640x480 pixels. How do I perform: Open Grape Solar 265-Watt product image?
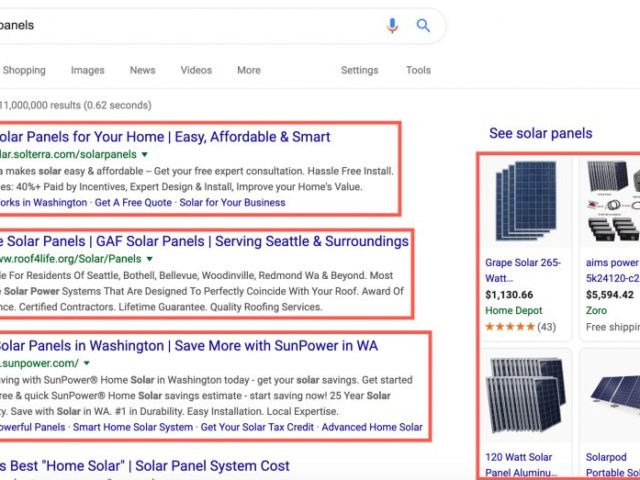click(x=524, y=202)
